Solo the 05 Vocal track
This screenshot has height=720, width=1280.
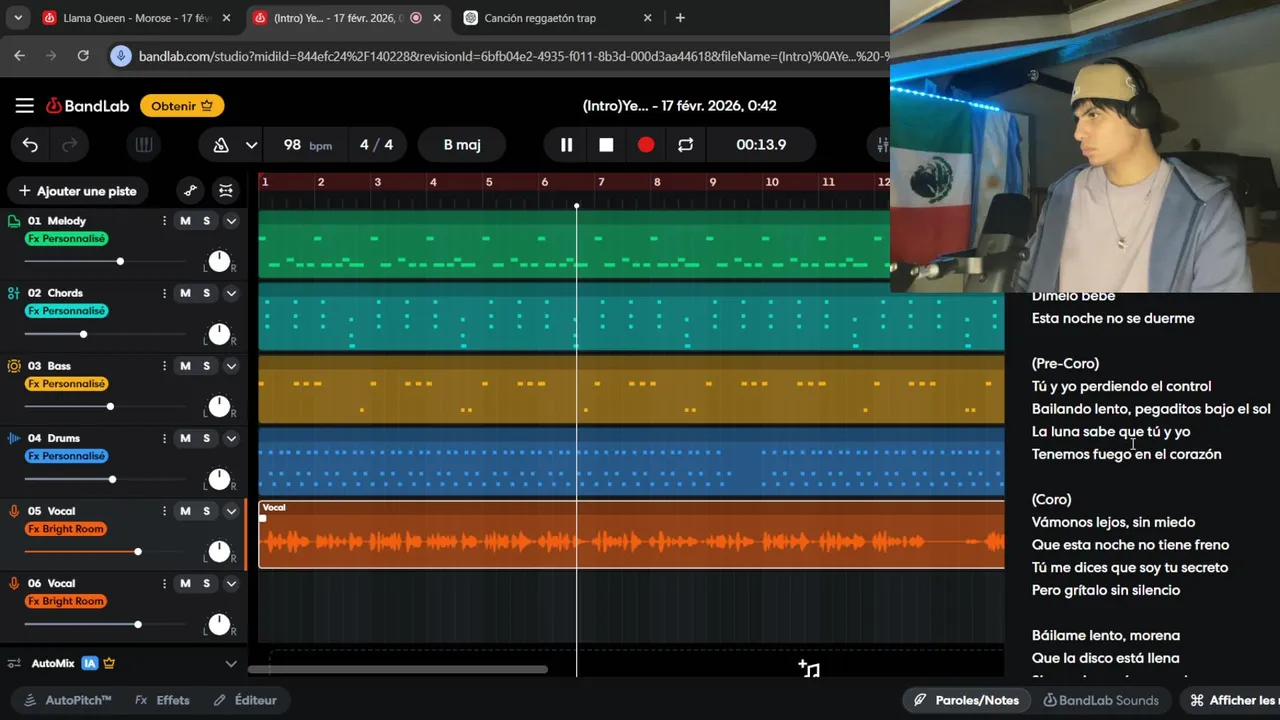pos(207,511)
